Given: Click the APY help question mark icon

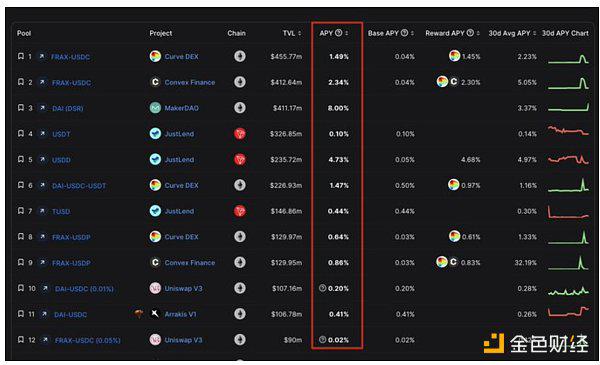Looking at the screenshot, I should pos(339,33).
